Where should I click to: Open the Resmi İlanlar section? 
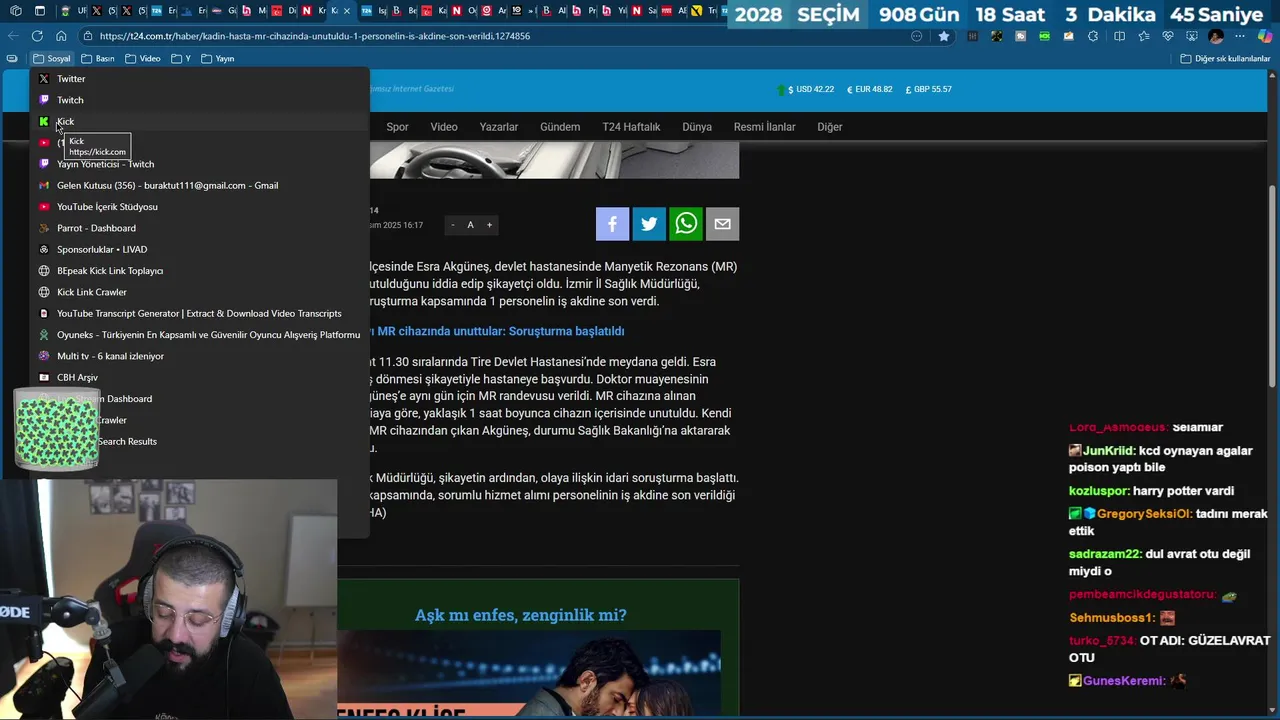(765, 127)
